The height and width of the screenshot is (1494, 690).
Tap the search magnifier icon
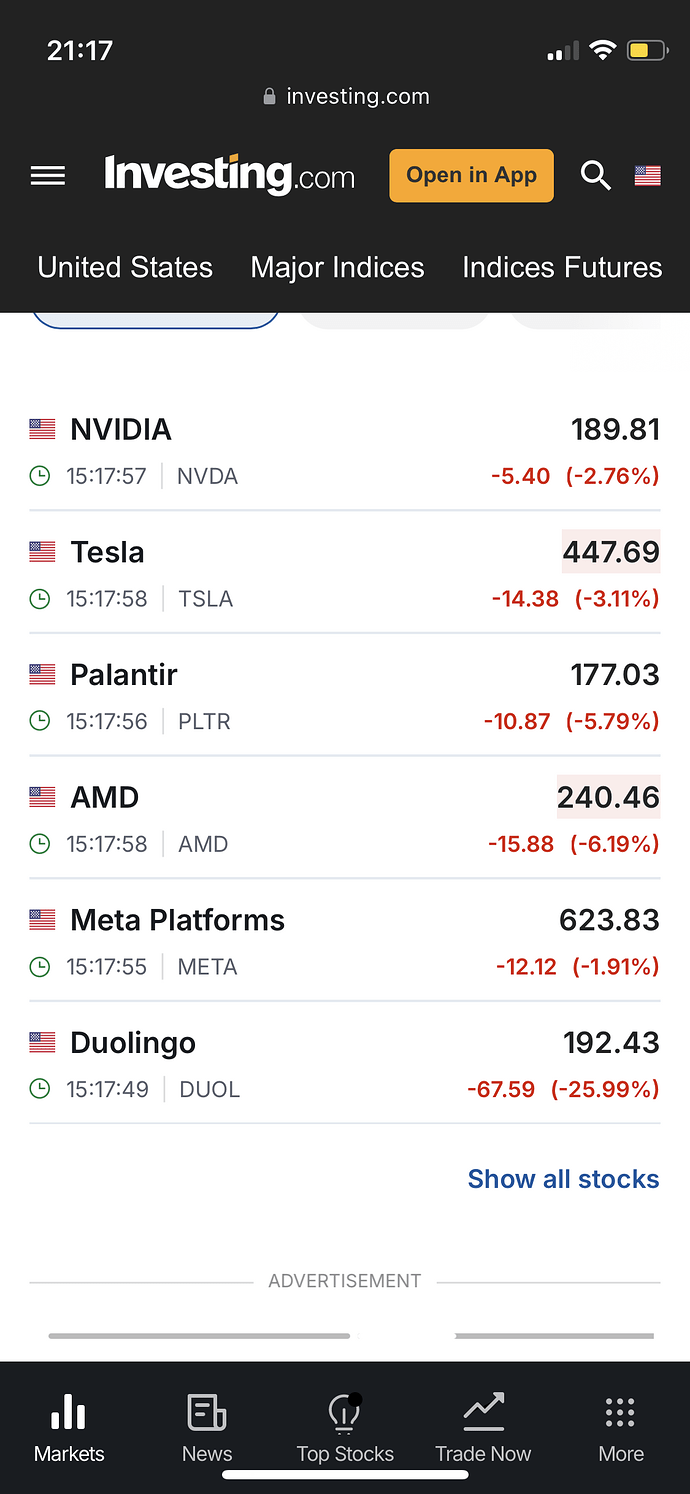point(595,176)
